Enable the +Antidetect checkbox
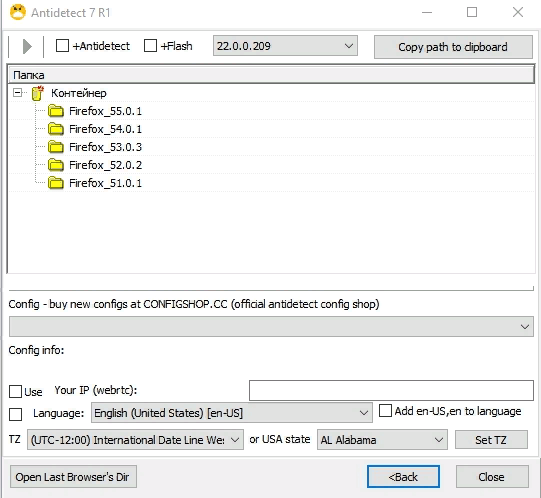The image size is (541, 498). click(62, 46)
